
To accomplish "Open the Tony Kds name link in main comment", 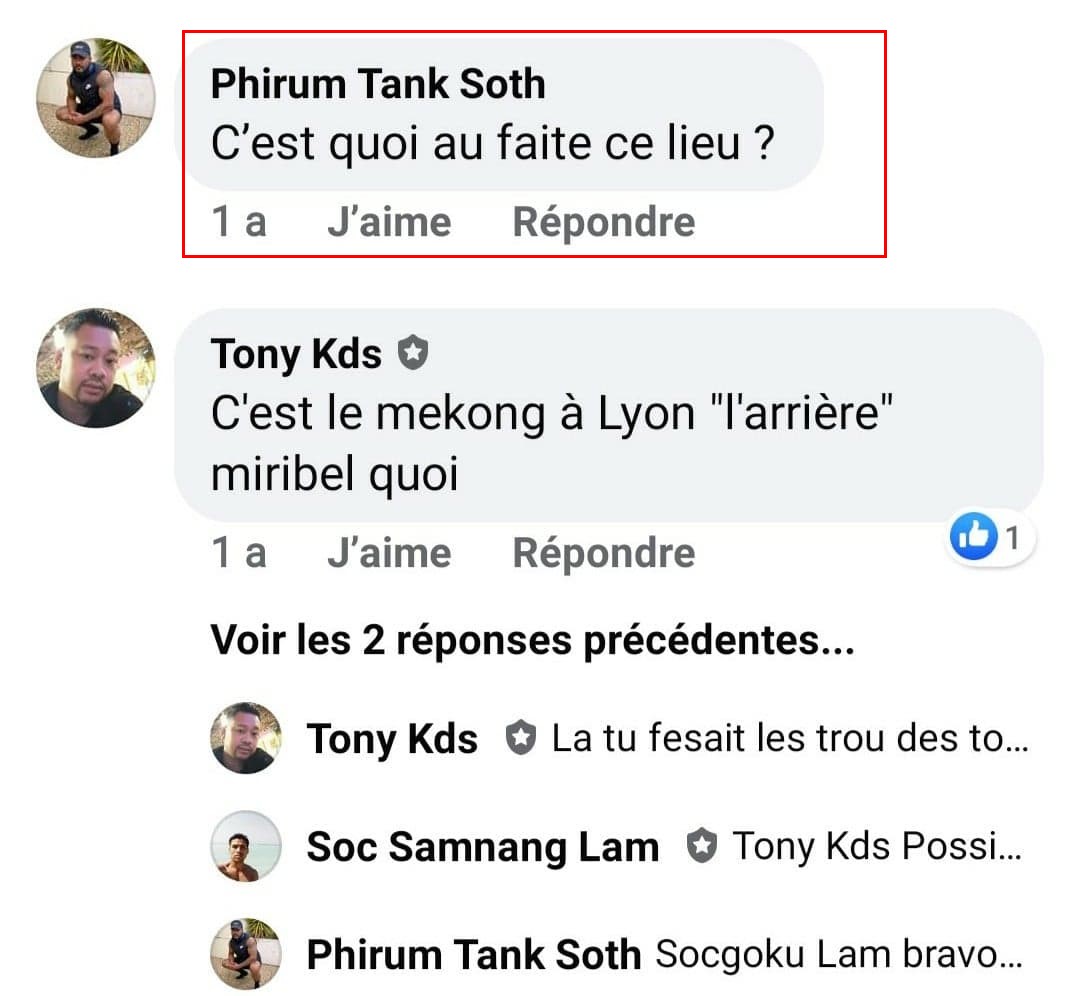I will [296, 354].
